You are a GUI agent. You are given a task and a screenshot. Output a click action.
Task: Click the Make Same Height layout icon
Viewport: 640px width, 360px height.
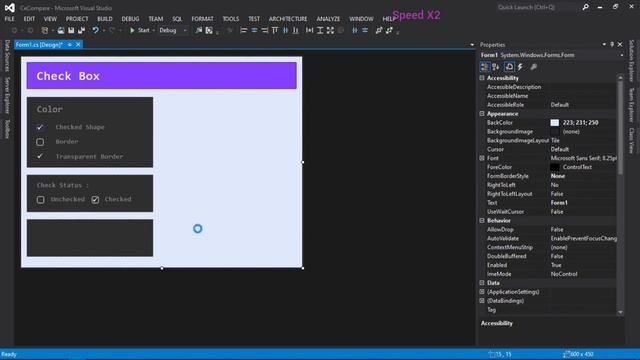[320, 30]
